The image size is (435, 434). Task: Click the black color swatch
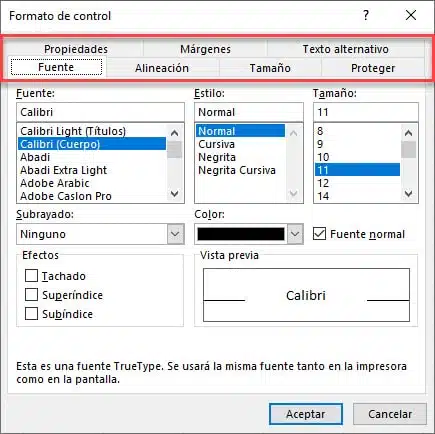click(241, 234)
